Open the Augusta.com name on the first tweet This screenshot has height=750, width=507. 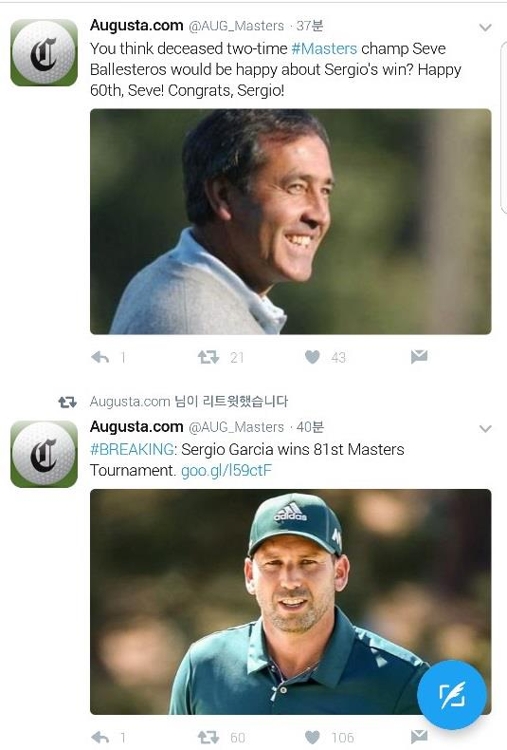(137, 25)
